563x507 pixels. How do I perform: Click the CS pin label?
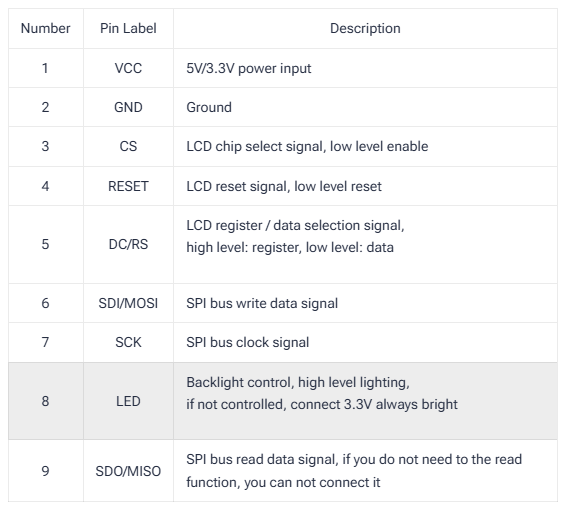click(x=128, y=146)
